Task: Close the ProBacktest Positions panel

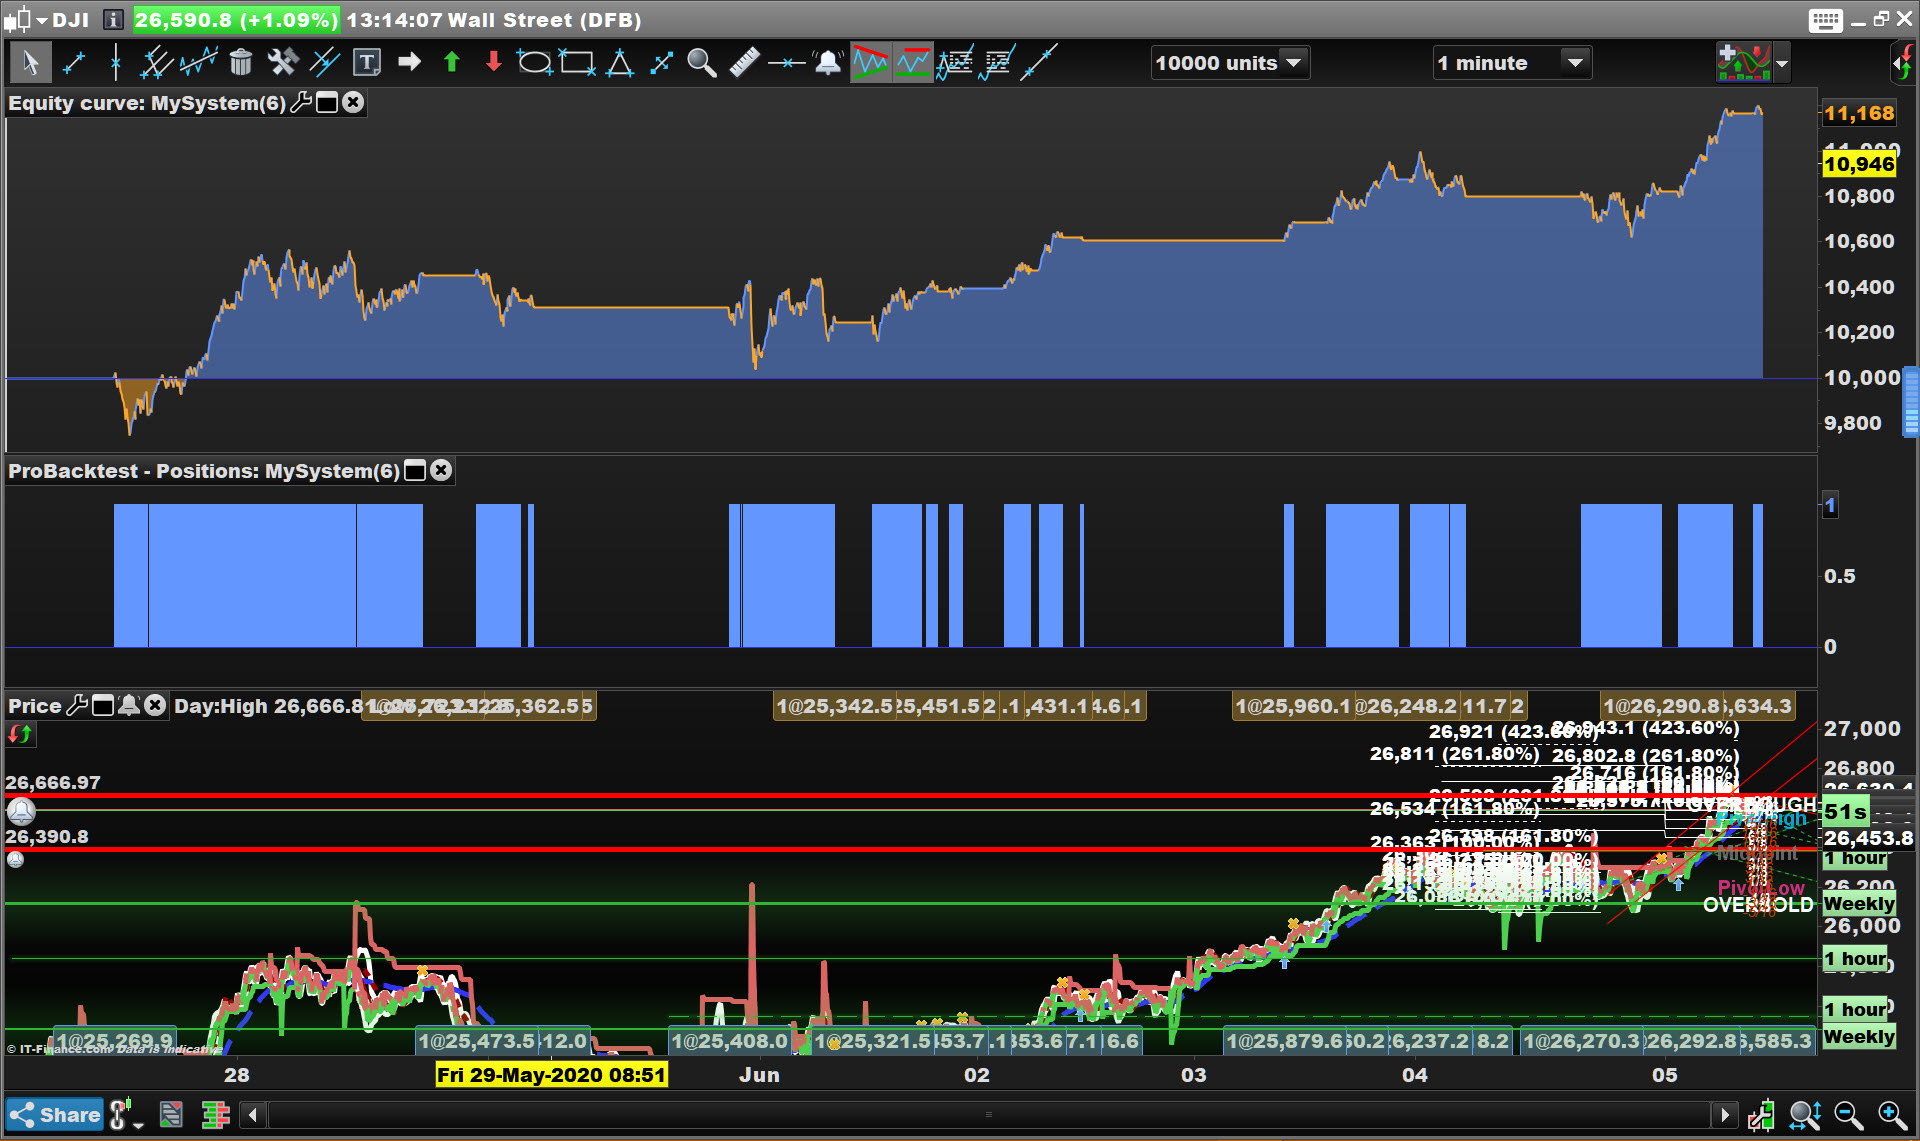Action: 441,471
